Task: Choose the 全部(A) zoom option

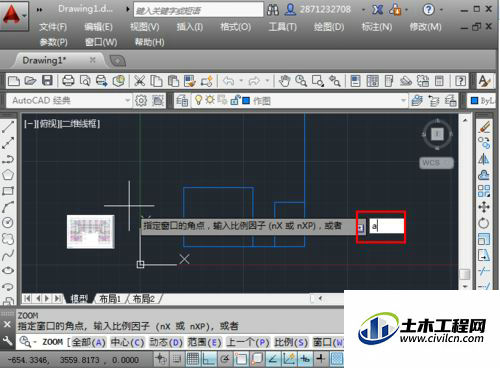Action: click(89, 342)
